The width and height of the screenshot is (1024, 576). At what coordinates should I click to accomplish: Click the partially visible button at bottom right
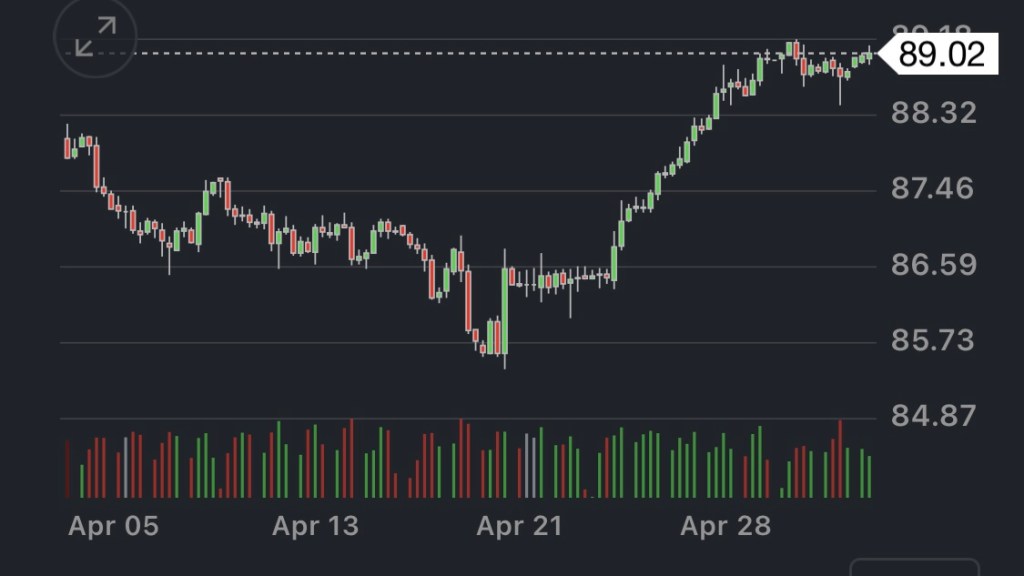coord(914,567)
